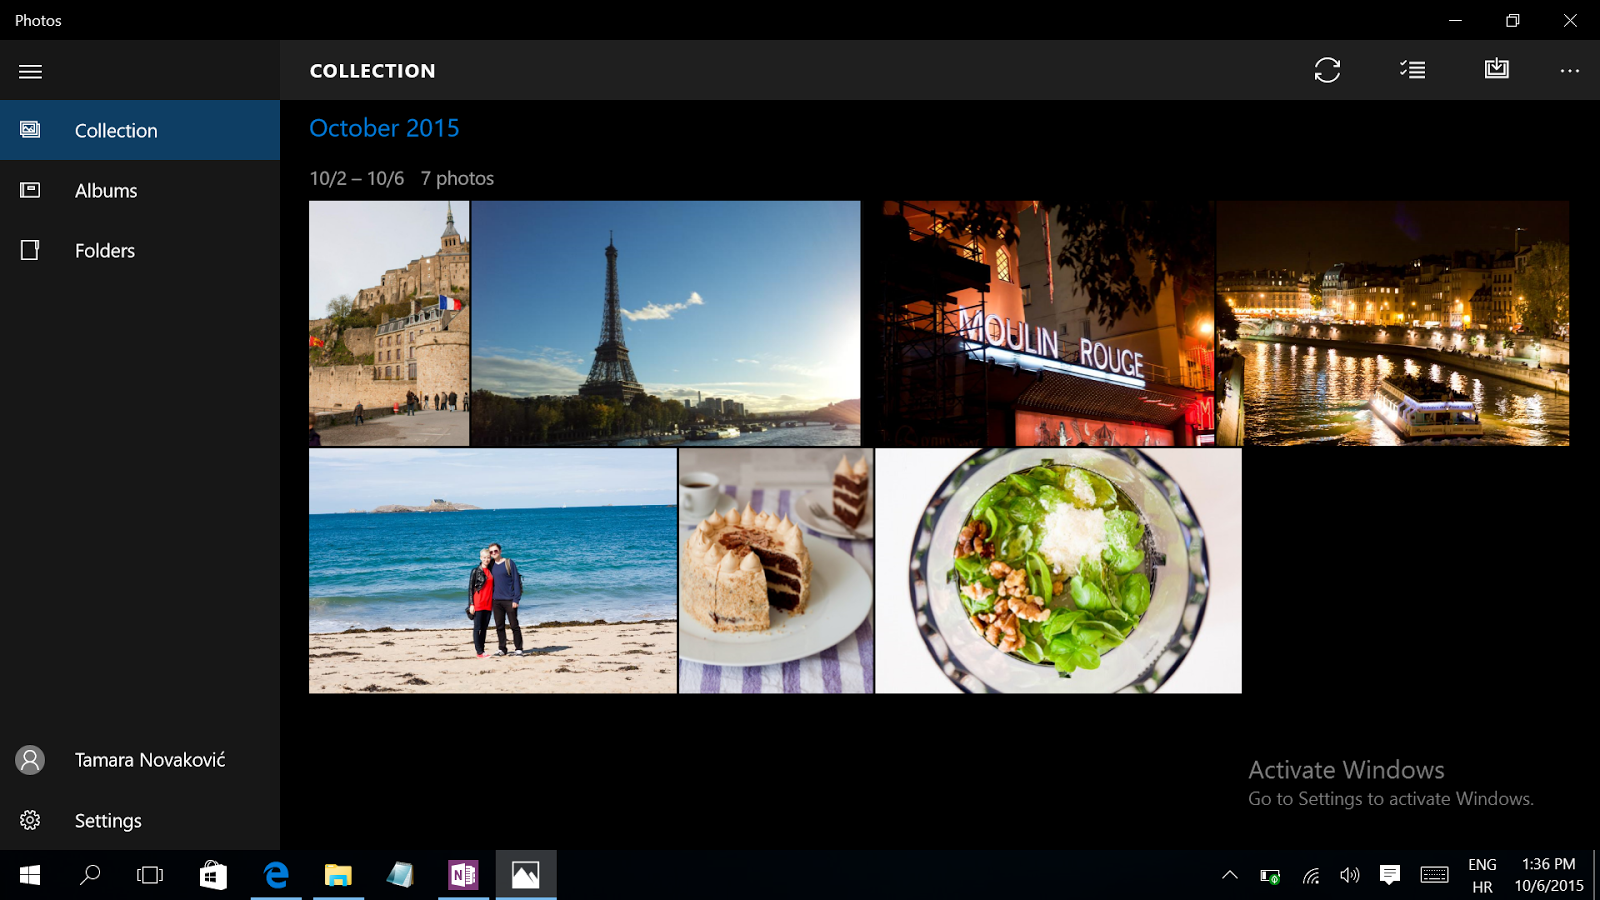Open the green salad bowl photo
Viewport: 1600px width, 900px height.
tap(1058, 570)
